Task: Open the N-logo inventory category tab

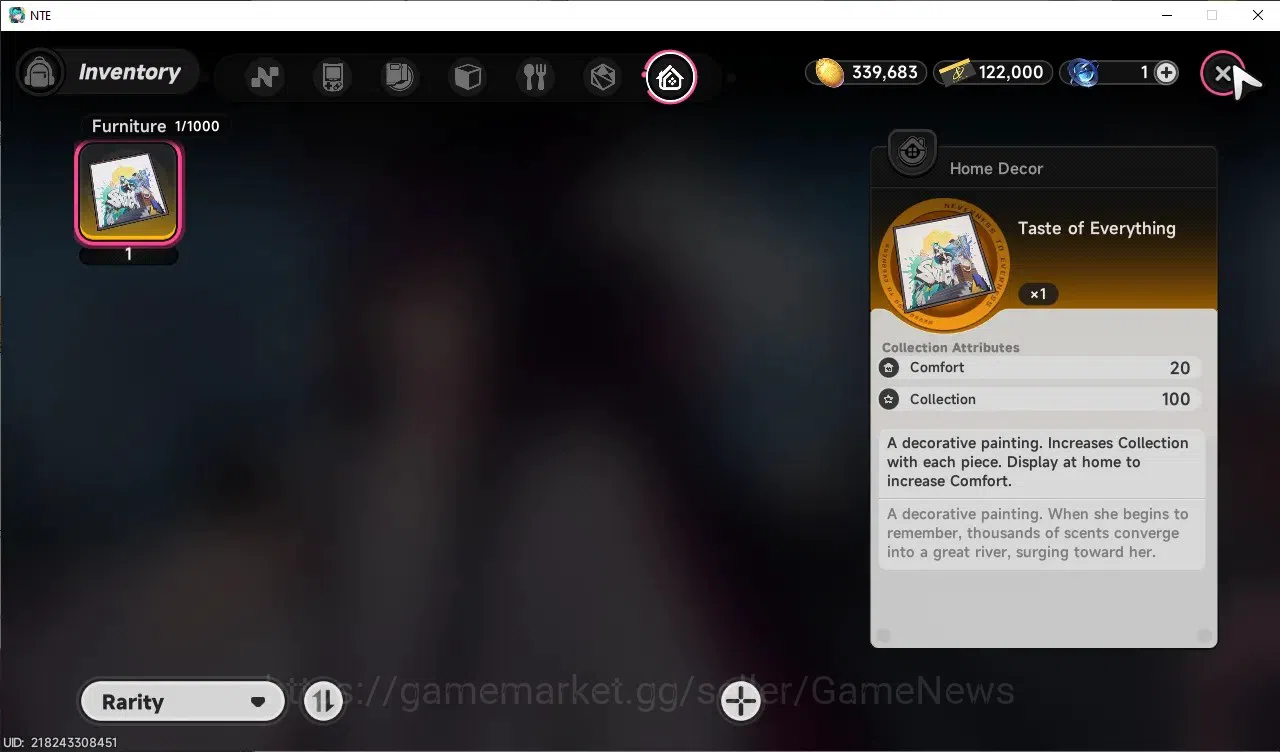Action: pos(265,77)
